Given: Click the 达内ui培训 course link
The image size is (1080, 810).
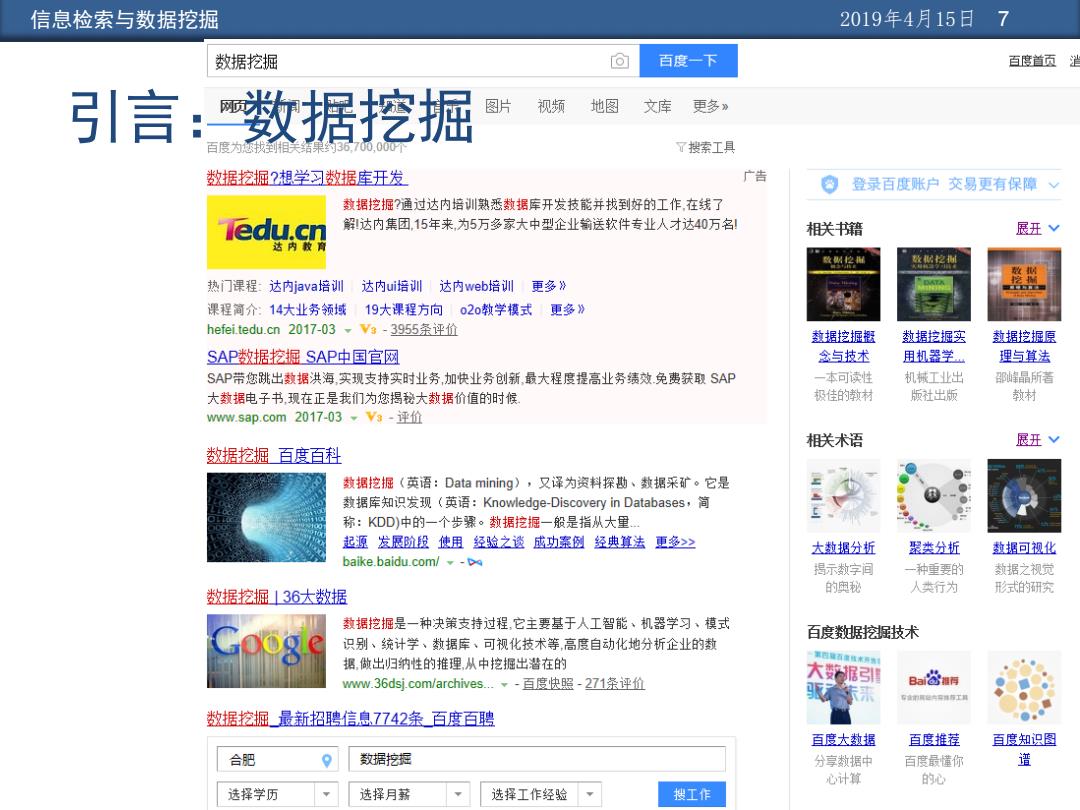Looking at the screenshot, I should pyautogui.click(x=392, y=286).
